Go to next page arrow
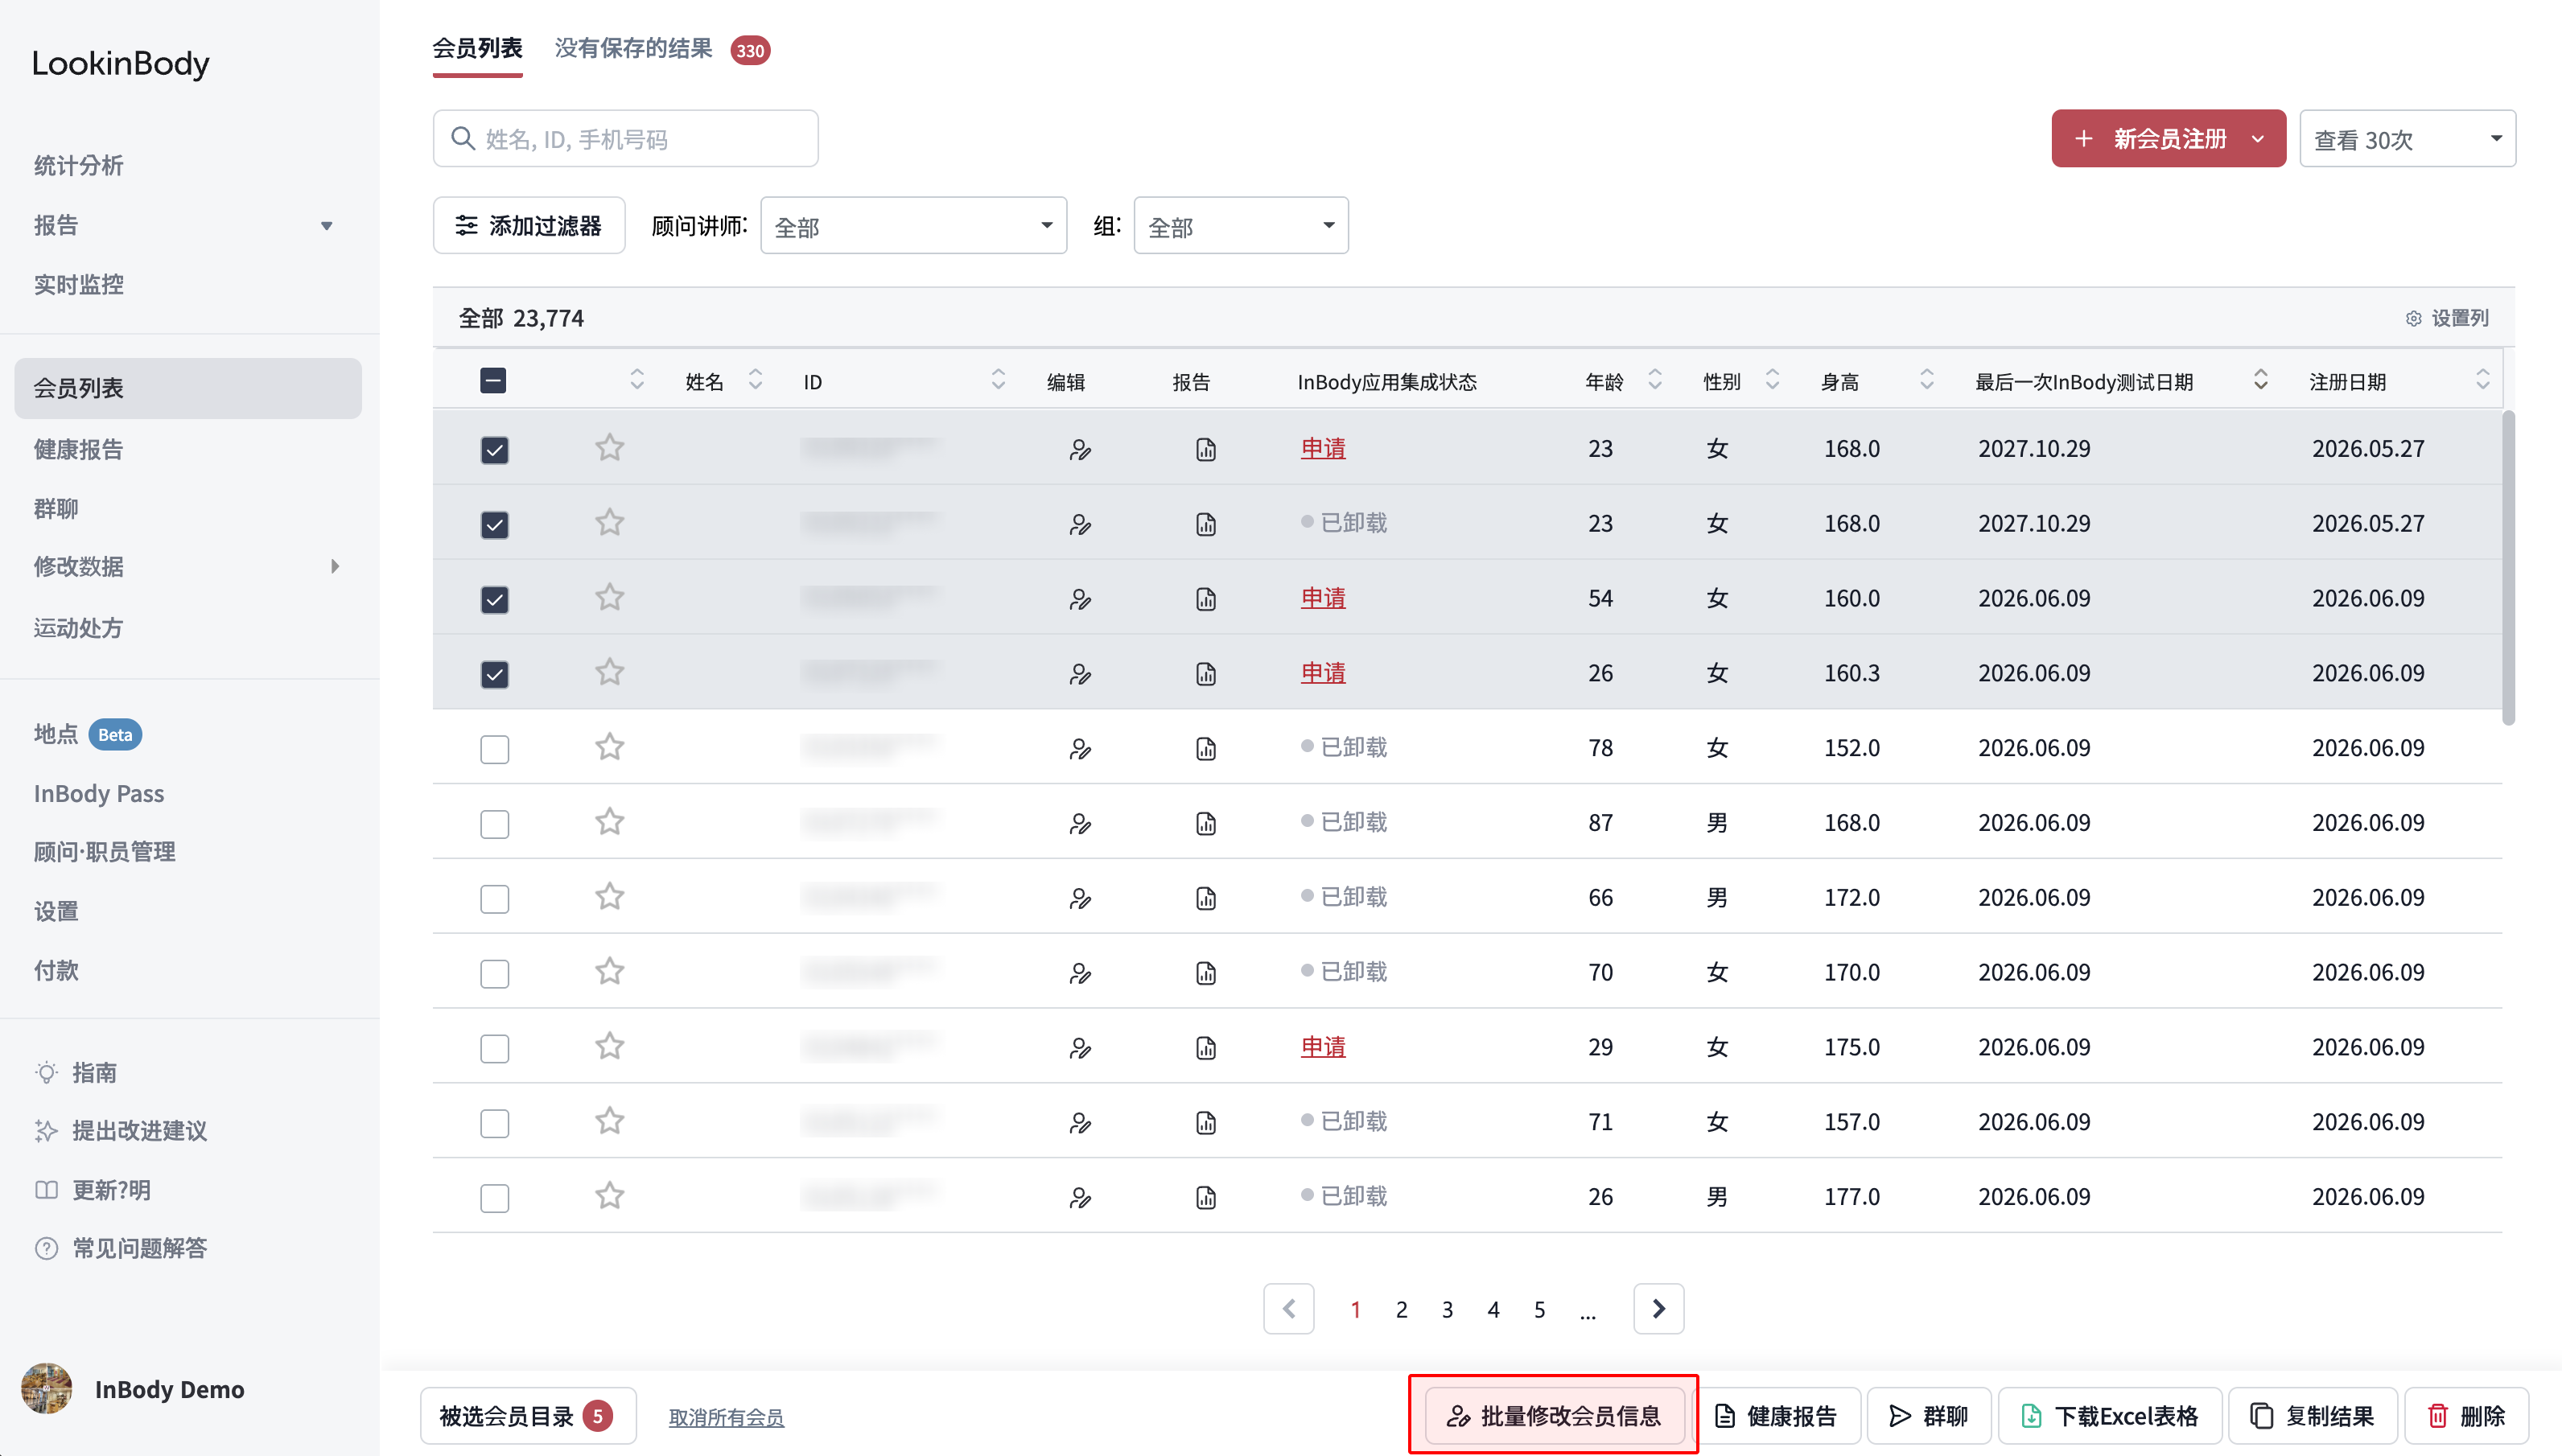The width and height of the screenshot is (2562, 1456). 1658,1309
